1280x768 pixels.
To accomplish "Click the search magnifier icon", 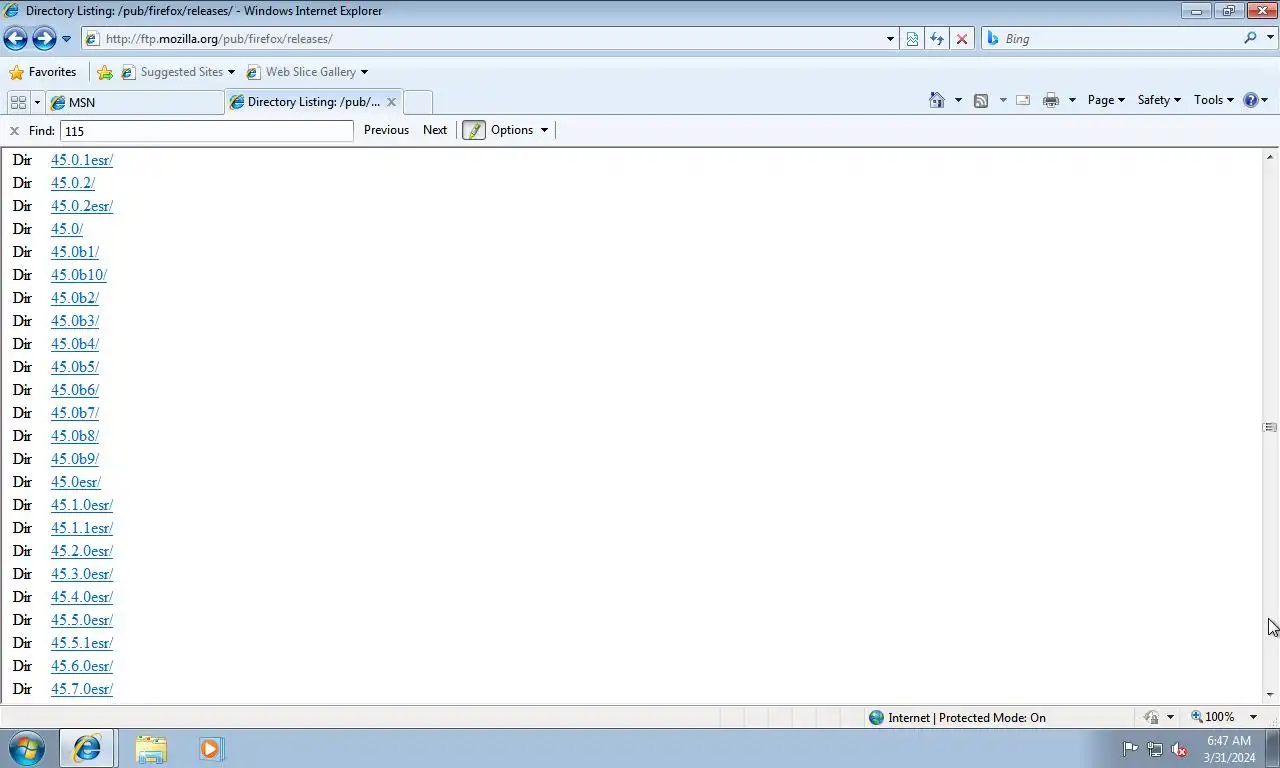I will tap(1250, 38).
